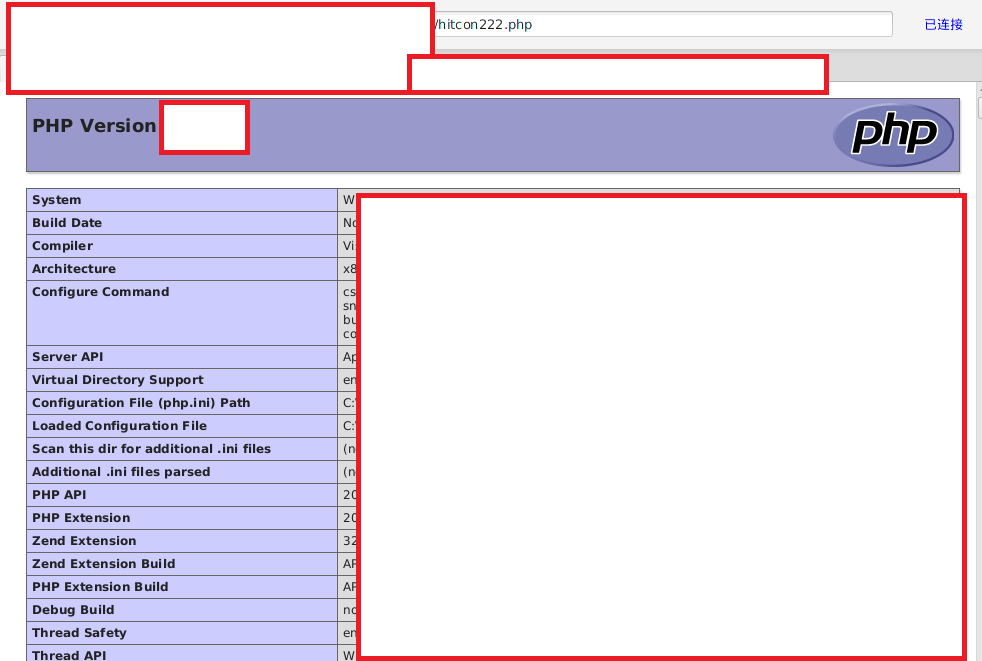Select the 'PHP API' row label
Image resolution: width=982 pixels, height=661 pixels.
(x=59, y=495)
